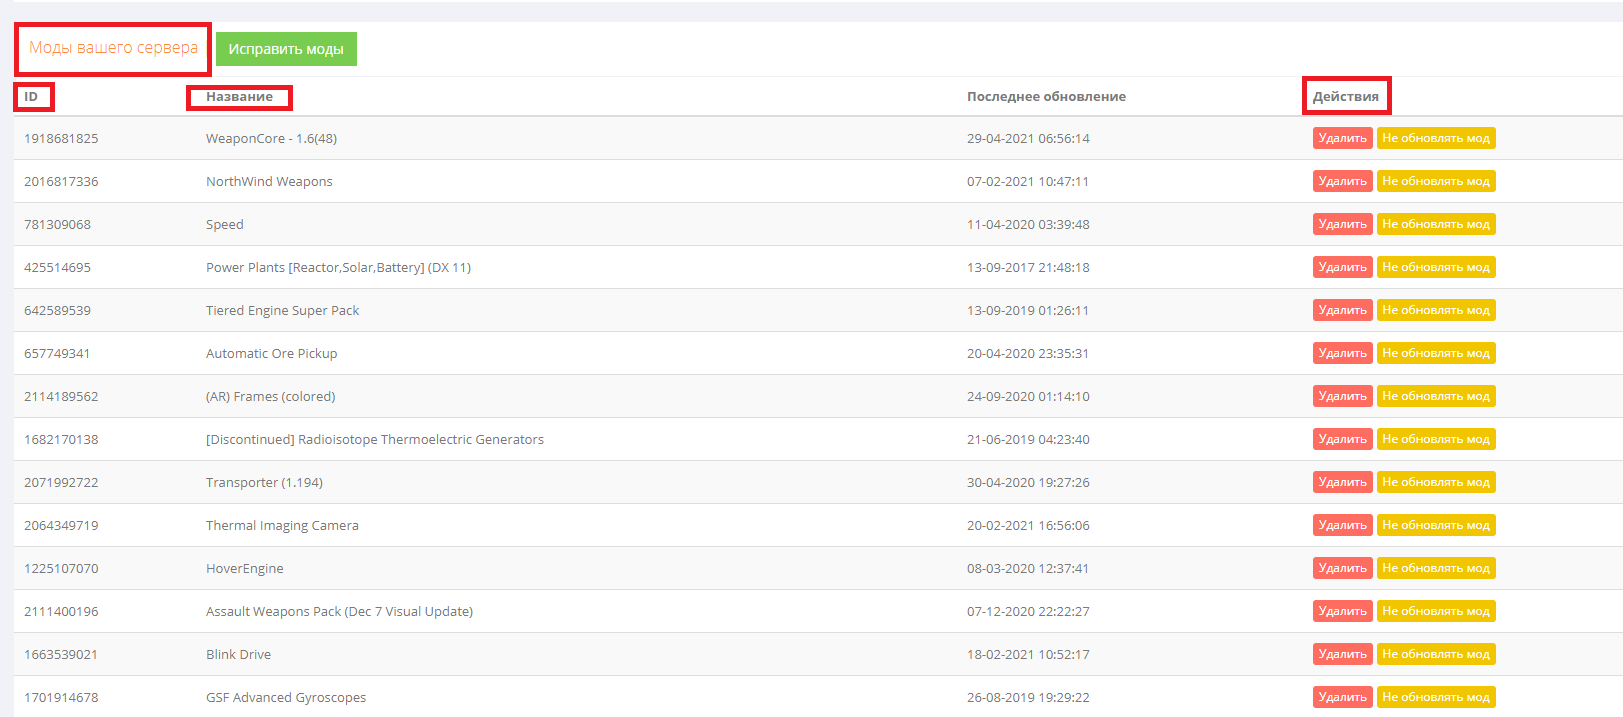This screenshot has height=717, width=1623.
Task: Select the Blink Drive mod name
Action: click(x=238, y=655)
